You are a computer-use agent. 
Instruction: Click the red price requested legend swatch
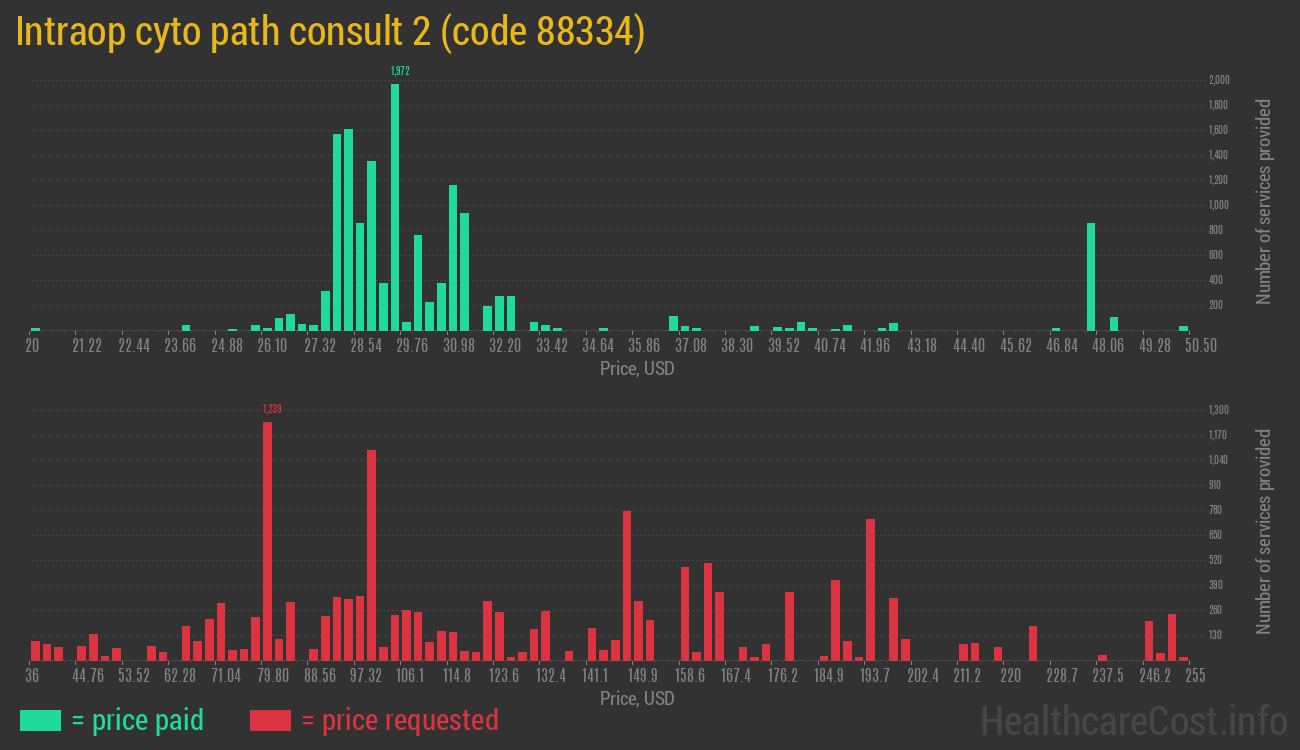(270, 720)
